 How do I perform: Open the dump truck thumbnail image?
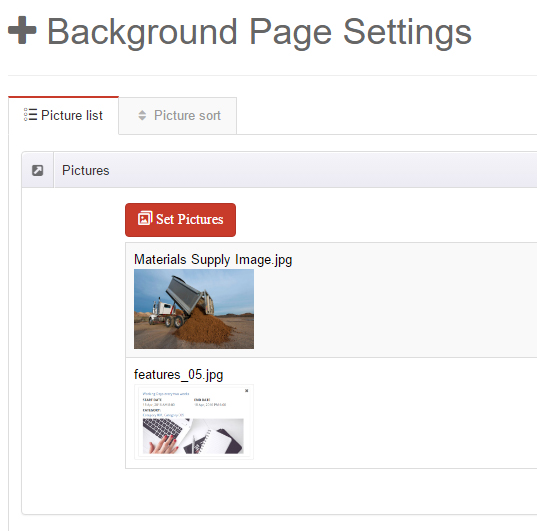tap(194, 309)
